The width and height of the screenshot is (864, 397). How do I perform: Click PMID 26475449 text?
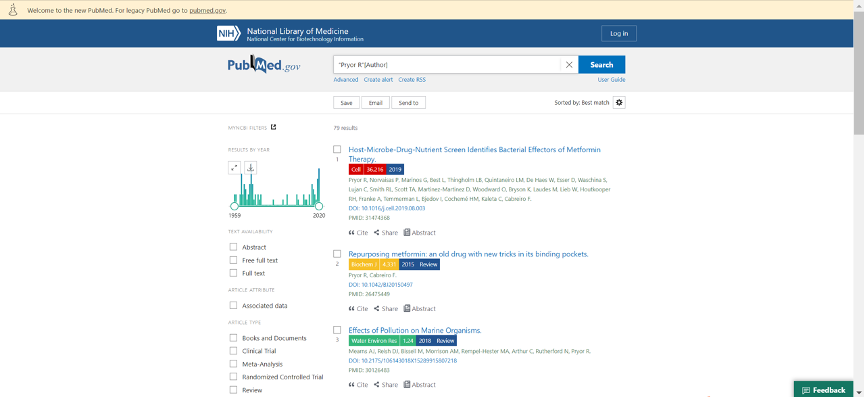[x=369, y=294]
